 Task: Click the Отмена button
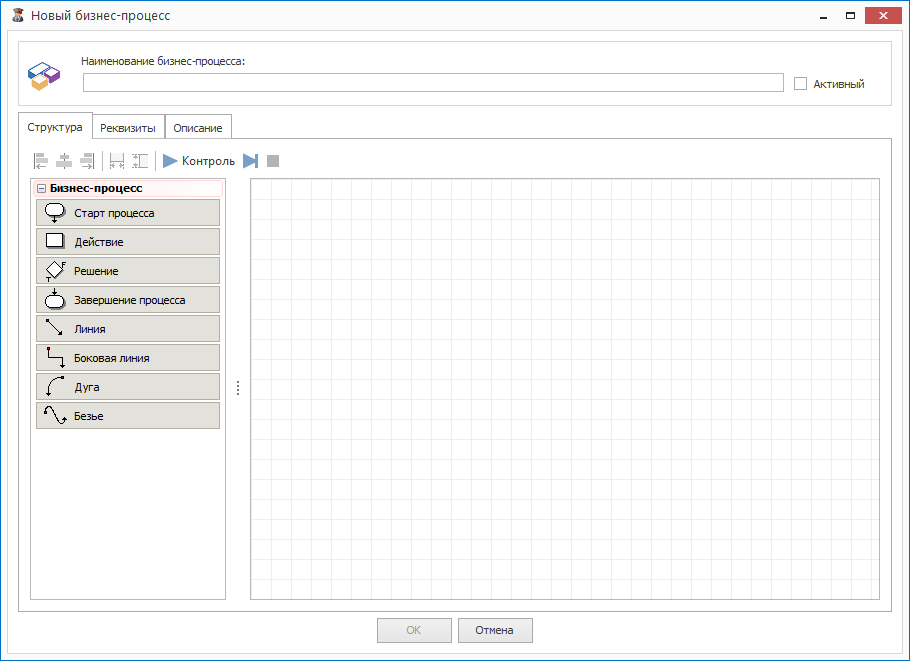495,630
